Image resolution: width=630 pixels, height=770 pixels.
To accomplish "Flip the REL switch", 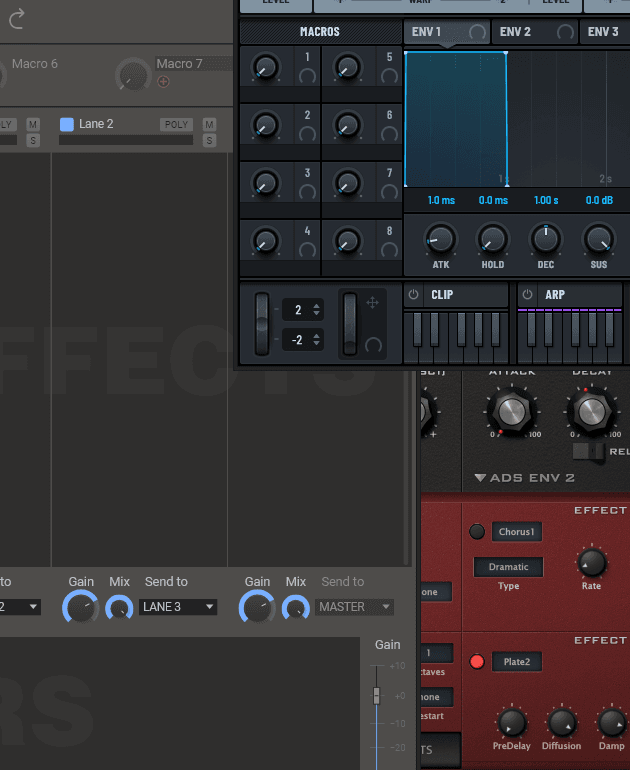I will 589,451.
